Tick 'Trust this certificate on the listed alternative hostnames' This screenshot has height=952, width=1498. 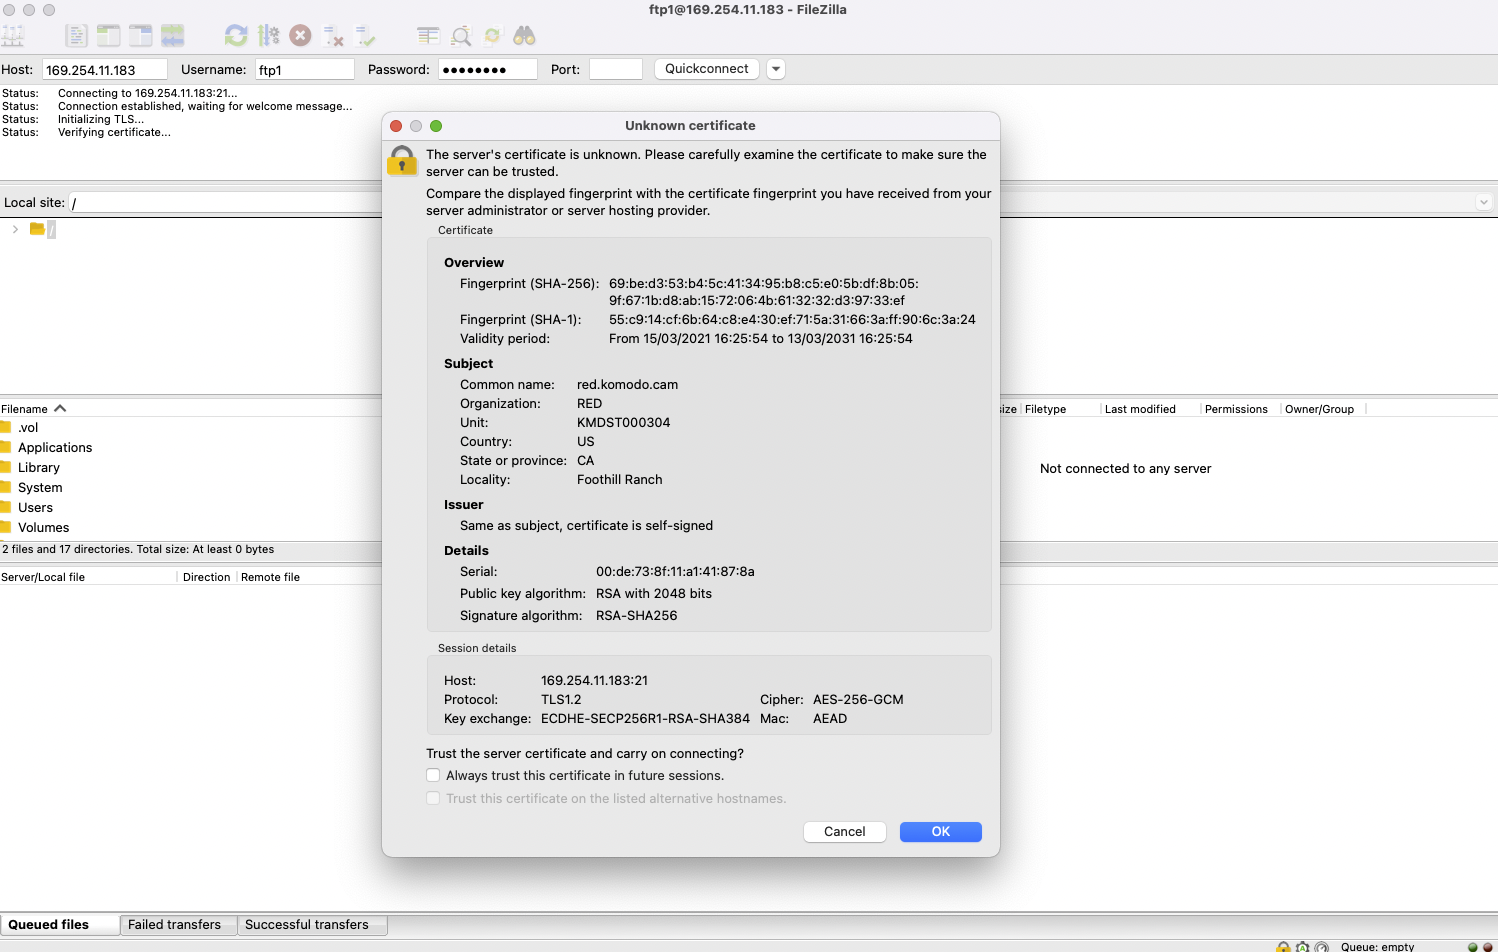(433, 798)
